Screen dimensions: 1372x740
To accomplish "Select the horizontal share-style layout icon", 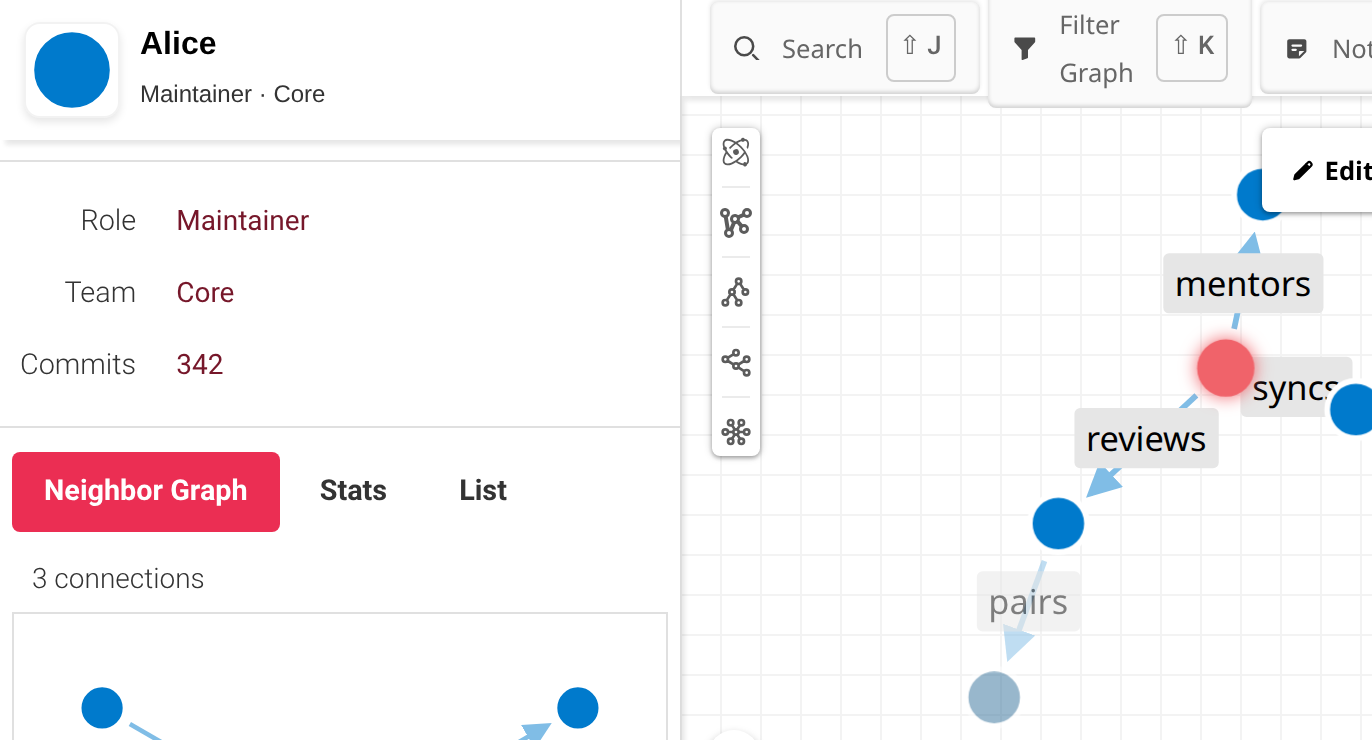I will coord(736,362).
